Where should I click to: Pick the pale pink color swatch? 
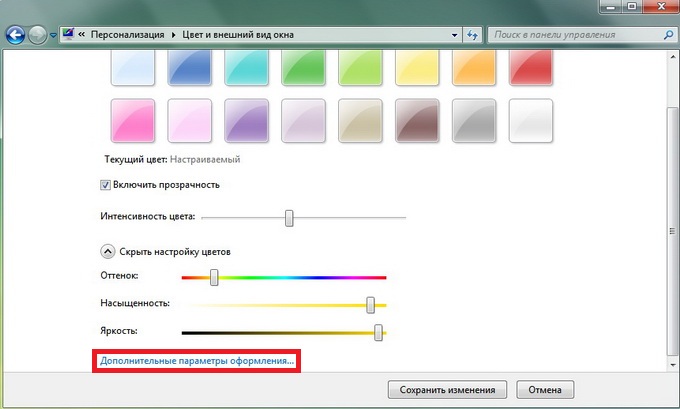click(190, 121)
